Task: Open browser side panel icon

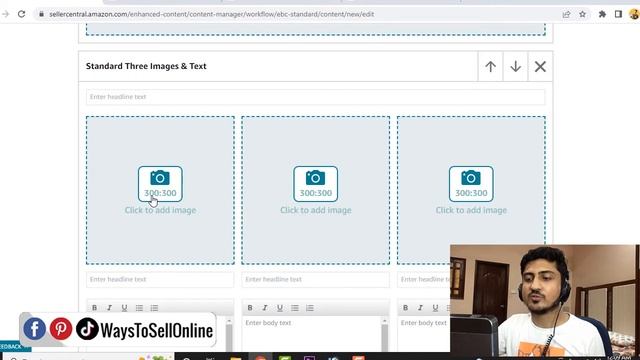Action: point(618,14)
